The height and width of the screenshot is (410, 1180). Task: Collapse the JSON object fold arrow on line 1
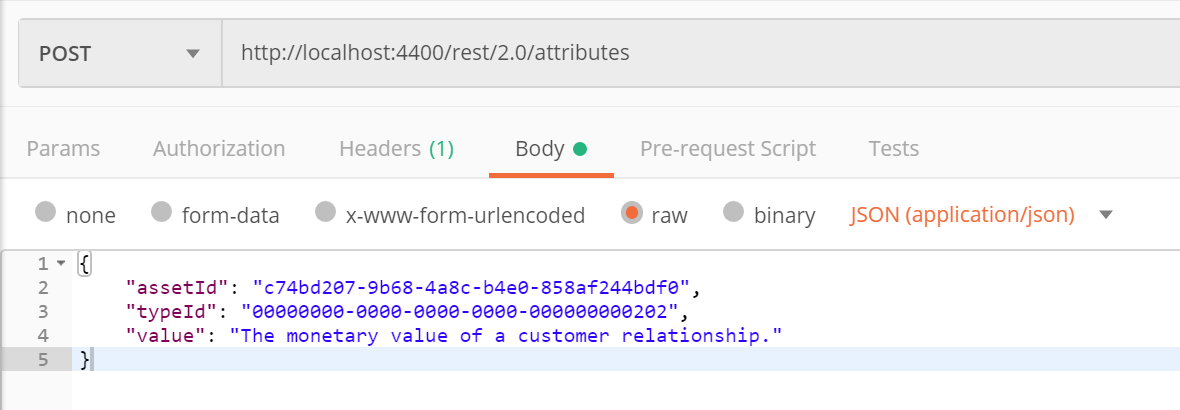point(61,264)
